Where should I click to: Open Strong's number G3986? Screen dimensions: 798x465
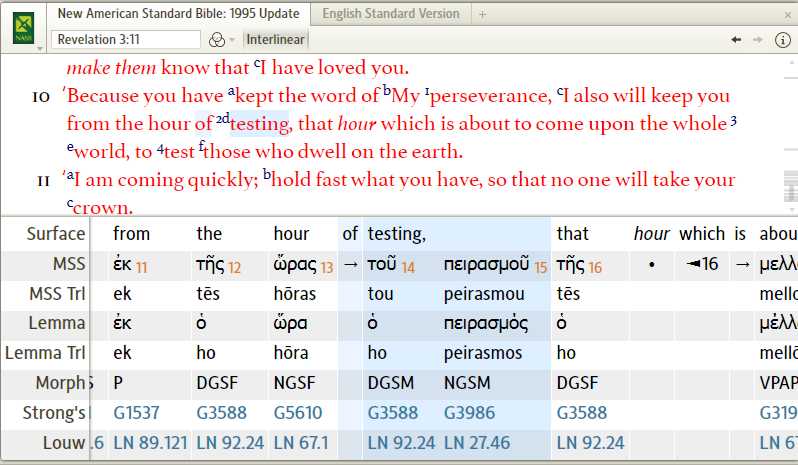coord(469,413)
